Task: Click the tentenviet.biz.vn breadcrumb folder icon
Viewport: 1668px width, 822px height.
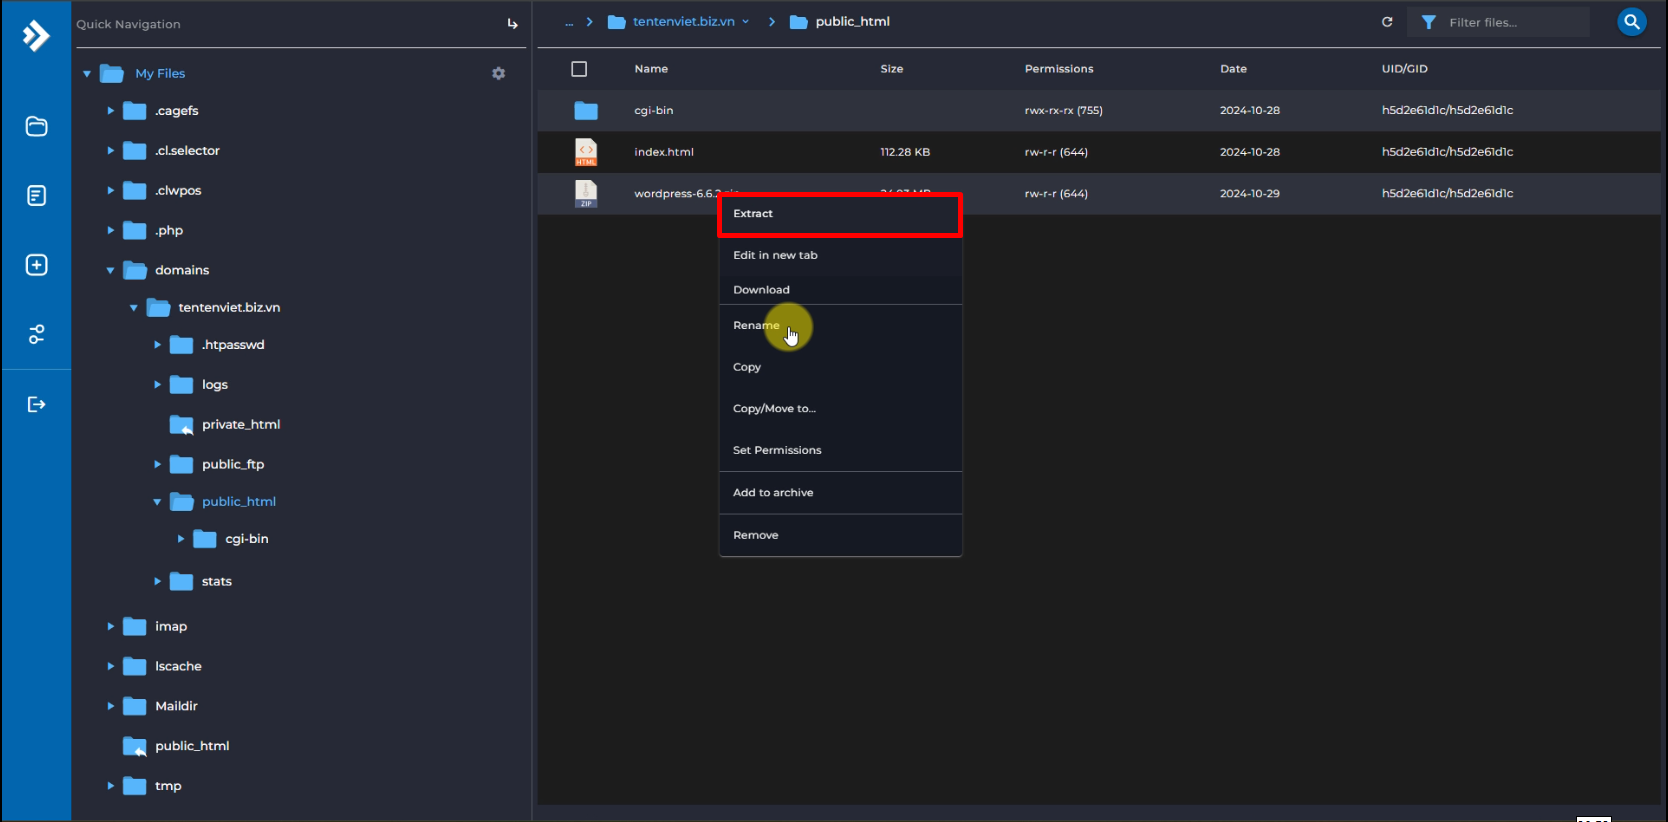Action: [617, 22]
